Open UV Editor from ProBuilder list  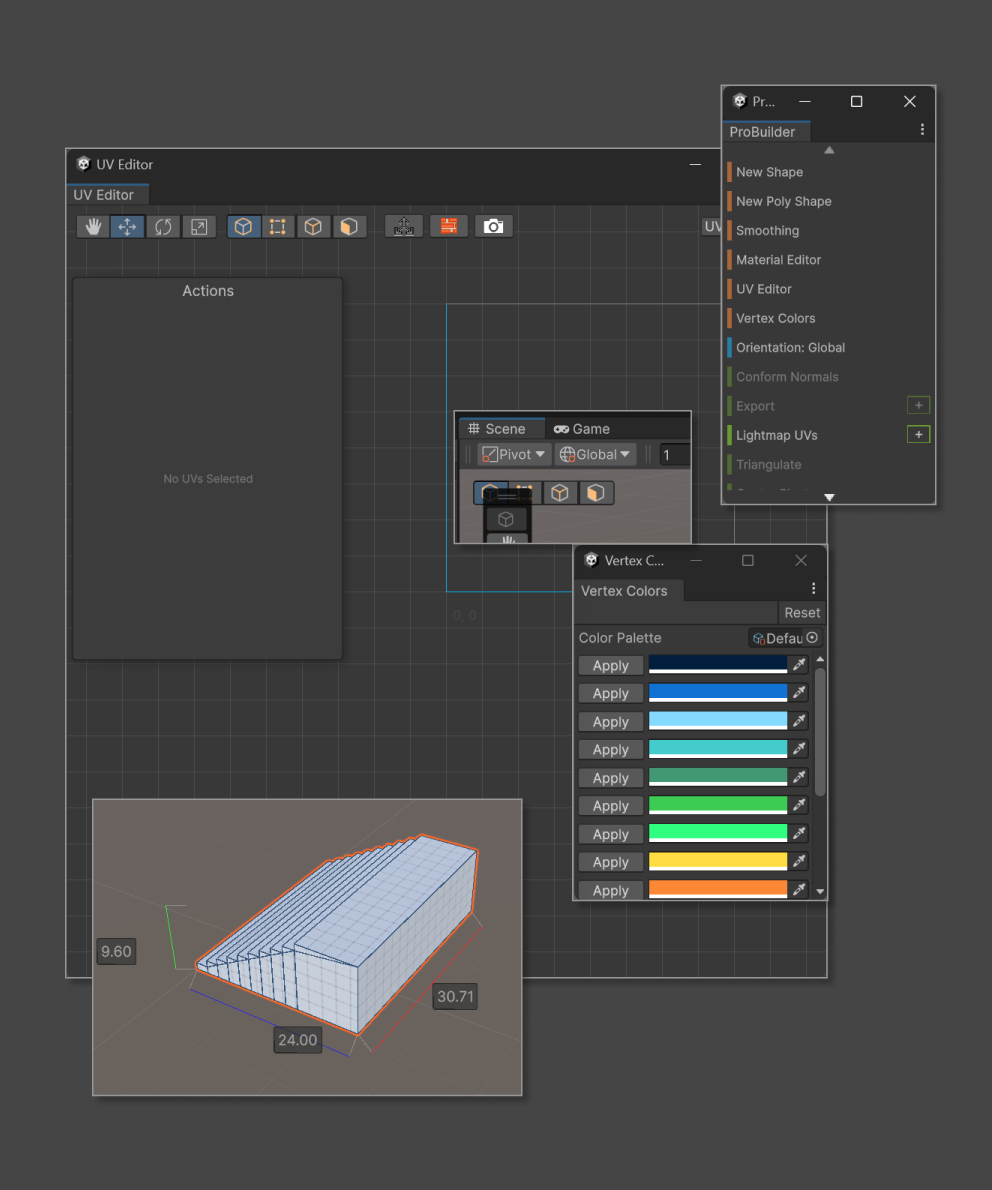coord(764,289)
